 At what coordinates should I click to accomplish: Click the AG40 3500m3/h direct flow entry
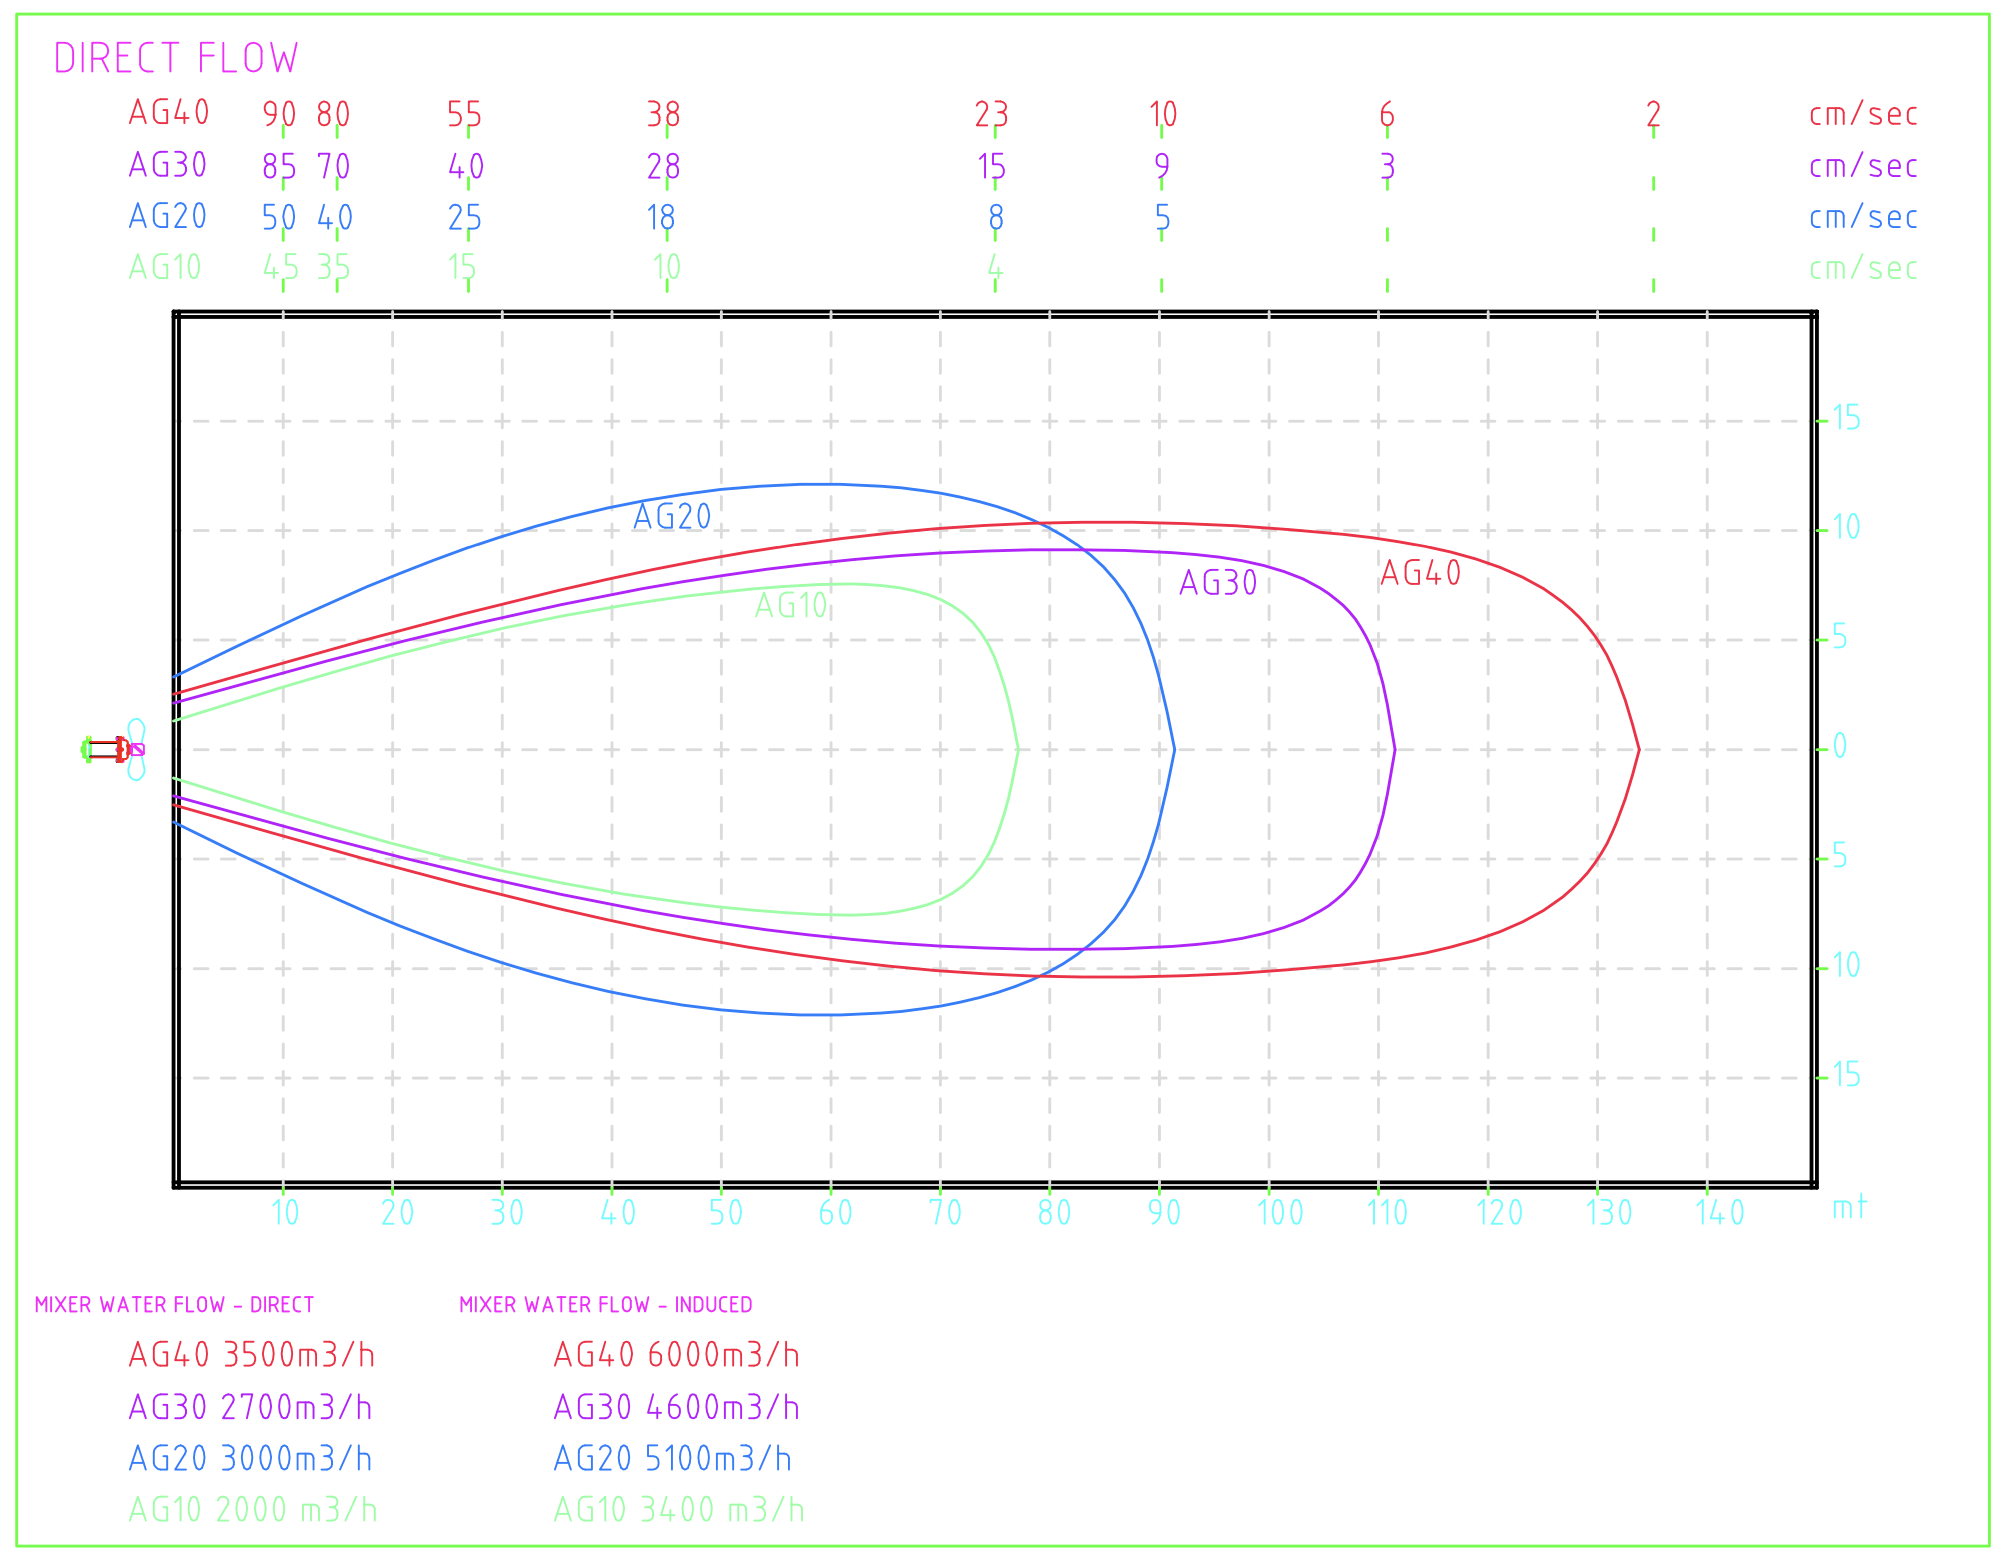(251, 1355)
